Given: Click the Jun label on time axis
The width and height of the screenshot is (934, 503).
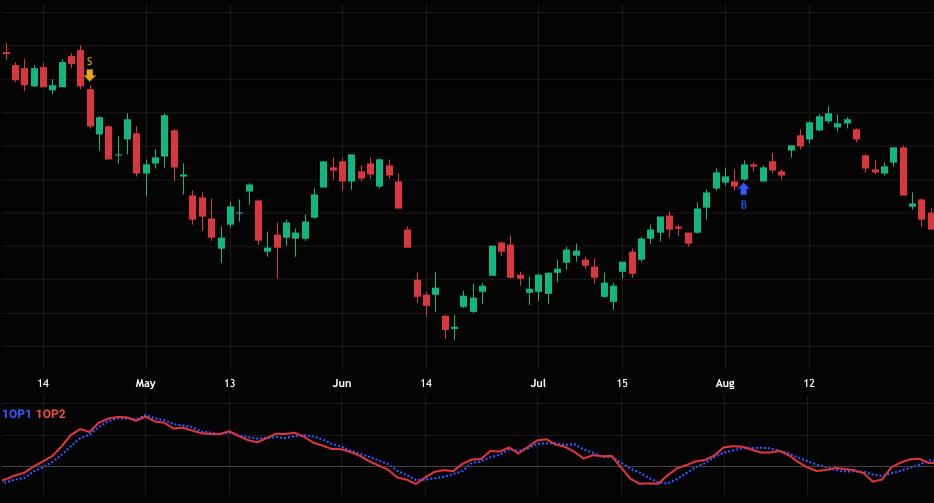Looking at the screenshot, I should [342, 383].
